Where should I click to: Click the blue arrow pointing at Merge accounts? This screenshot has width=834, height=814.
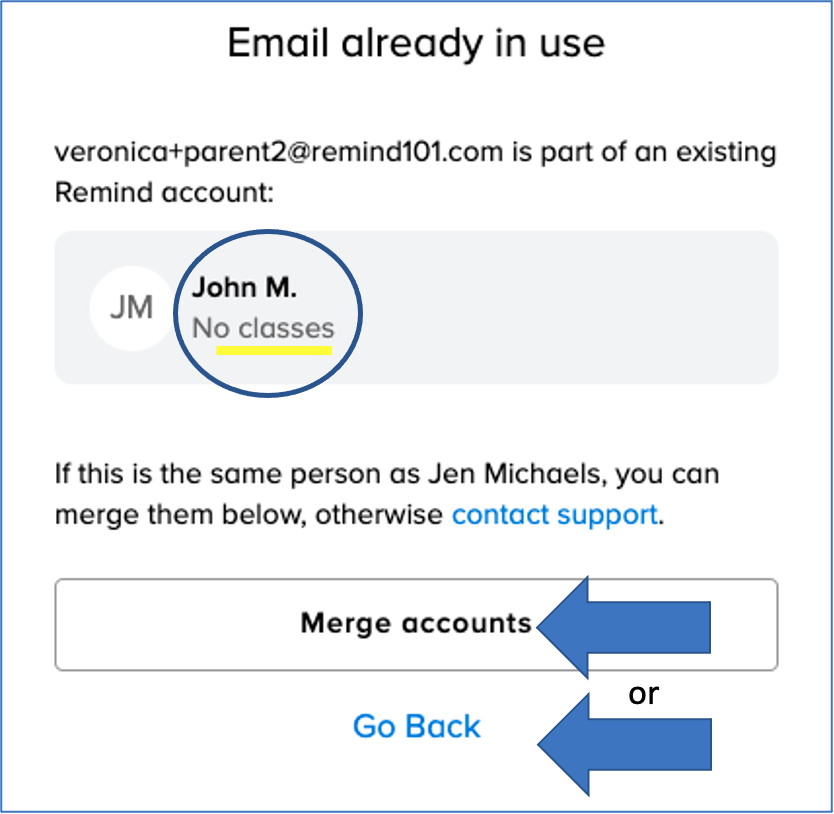click(638, 627)
